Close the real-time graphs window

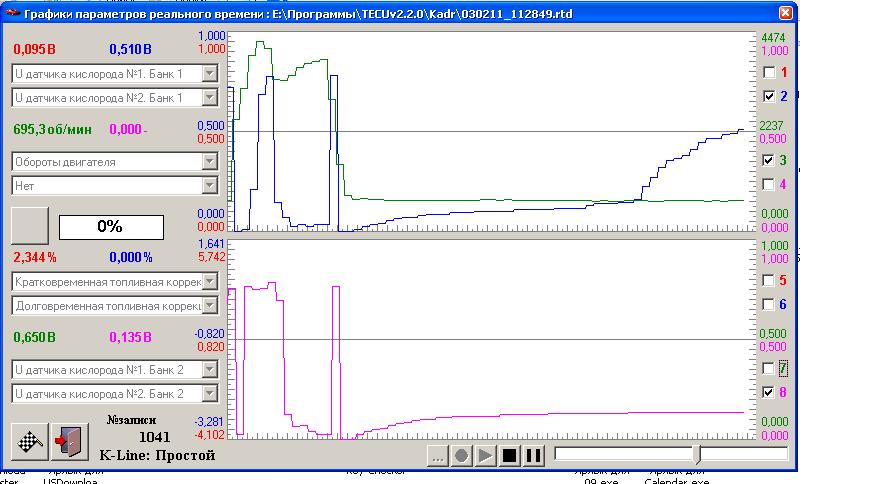coord(785,12)
